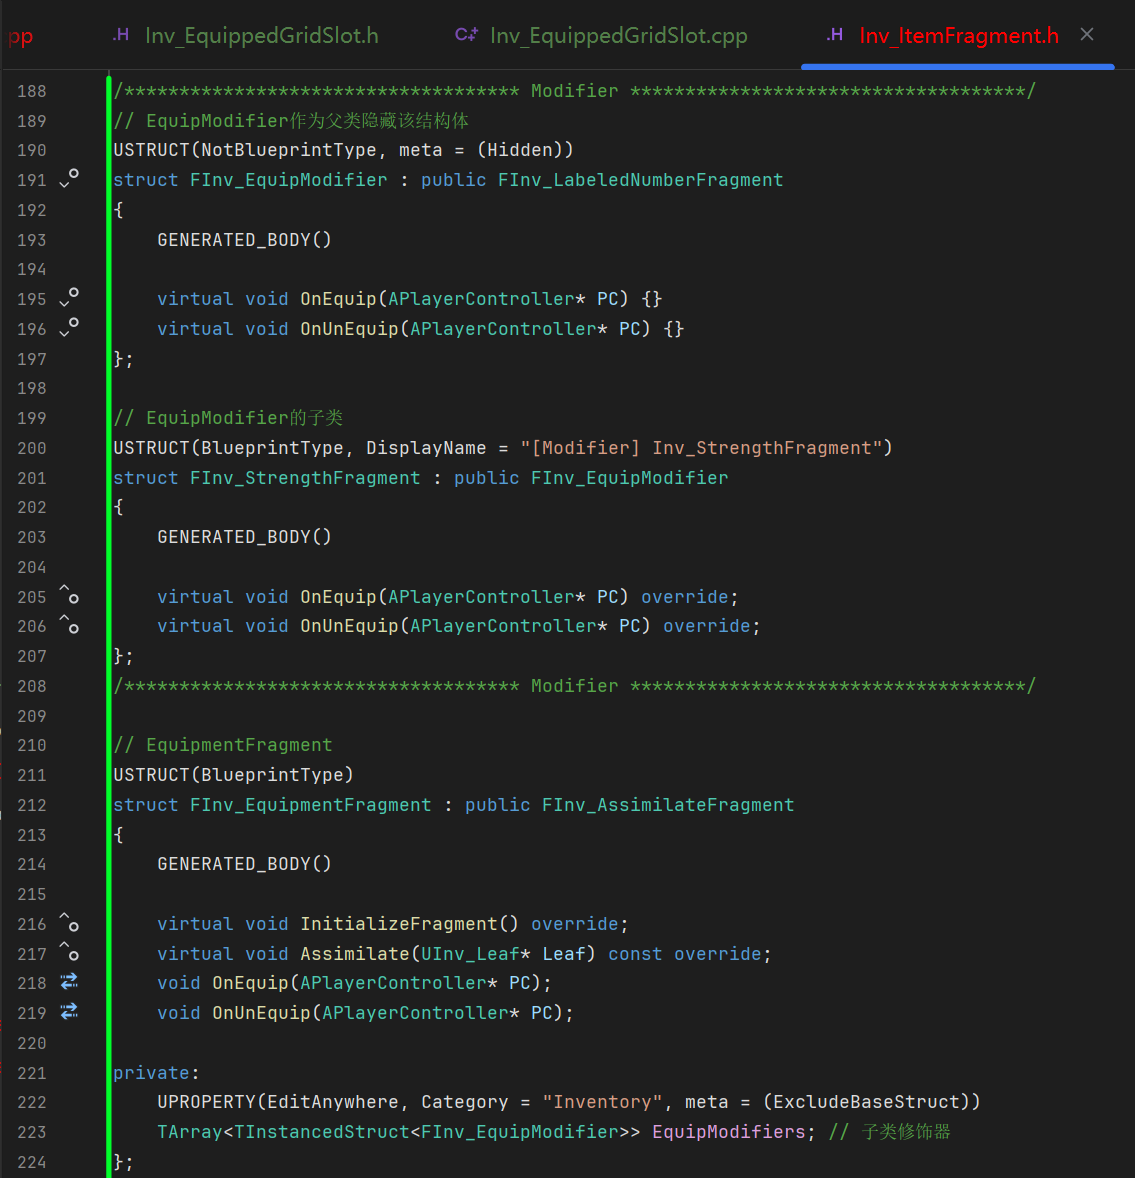Open the partially visible tab ending in 'pp'
This screenshot has width=1135, height=1178.
[20, 36]
